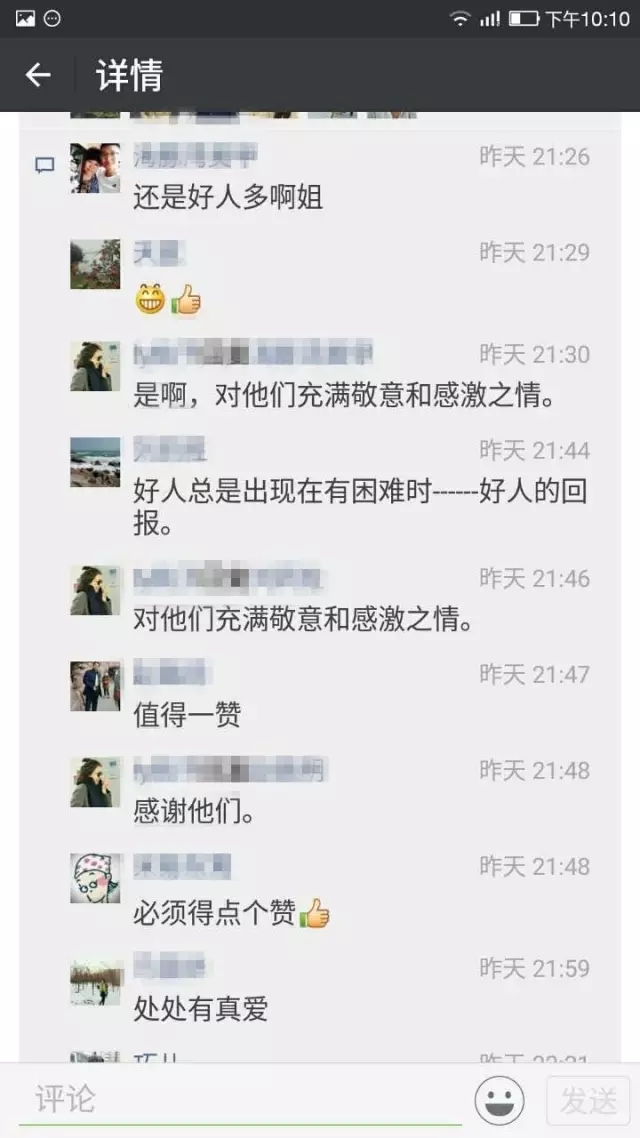Tap seaside avatar at 21:44 comment
This screenshot has height=1138, width=640.
(95, 462)
